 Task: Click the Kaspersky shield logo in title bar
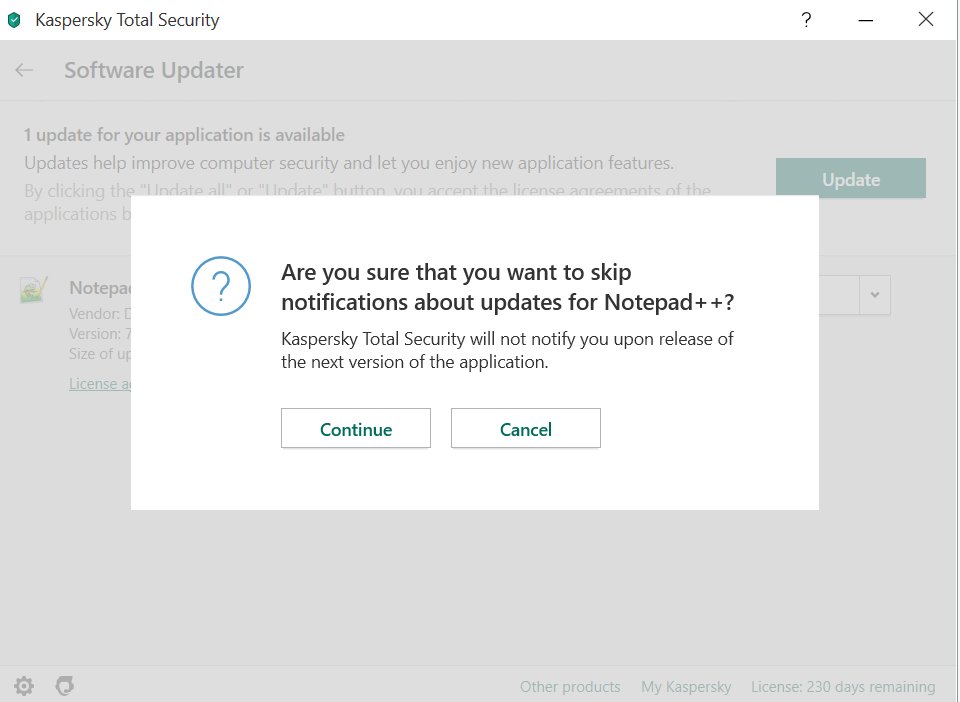click(14, 20)
